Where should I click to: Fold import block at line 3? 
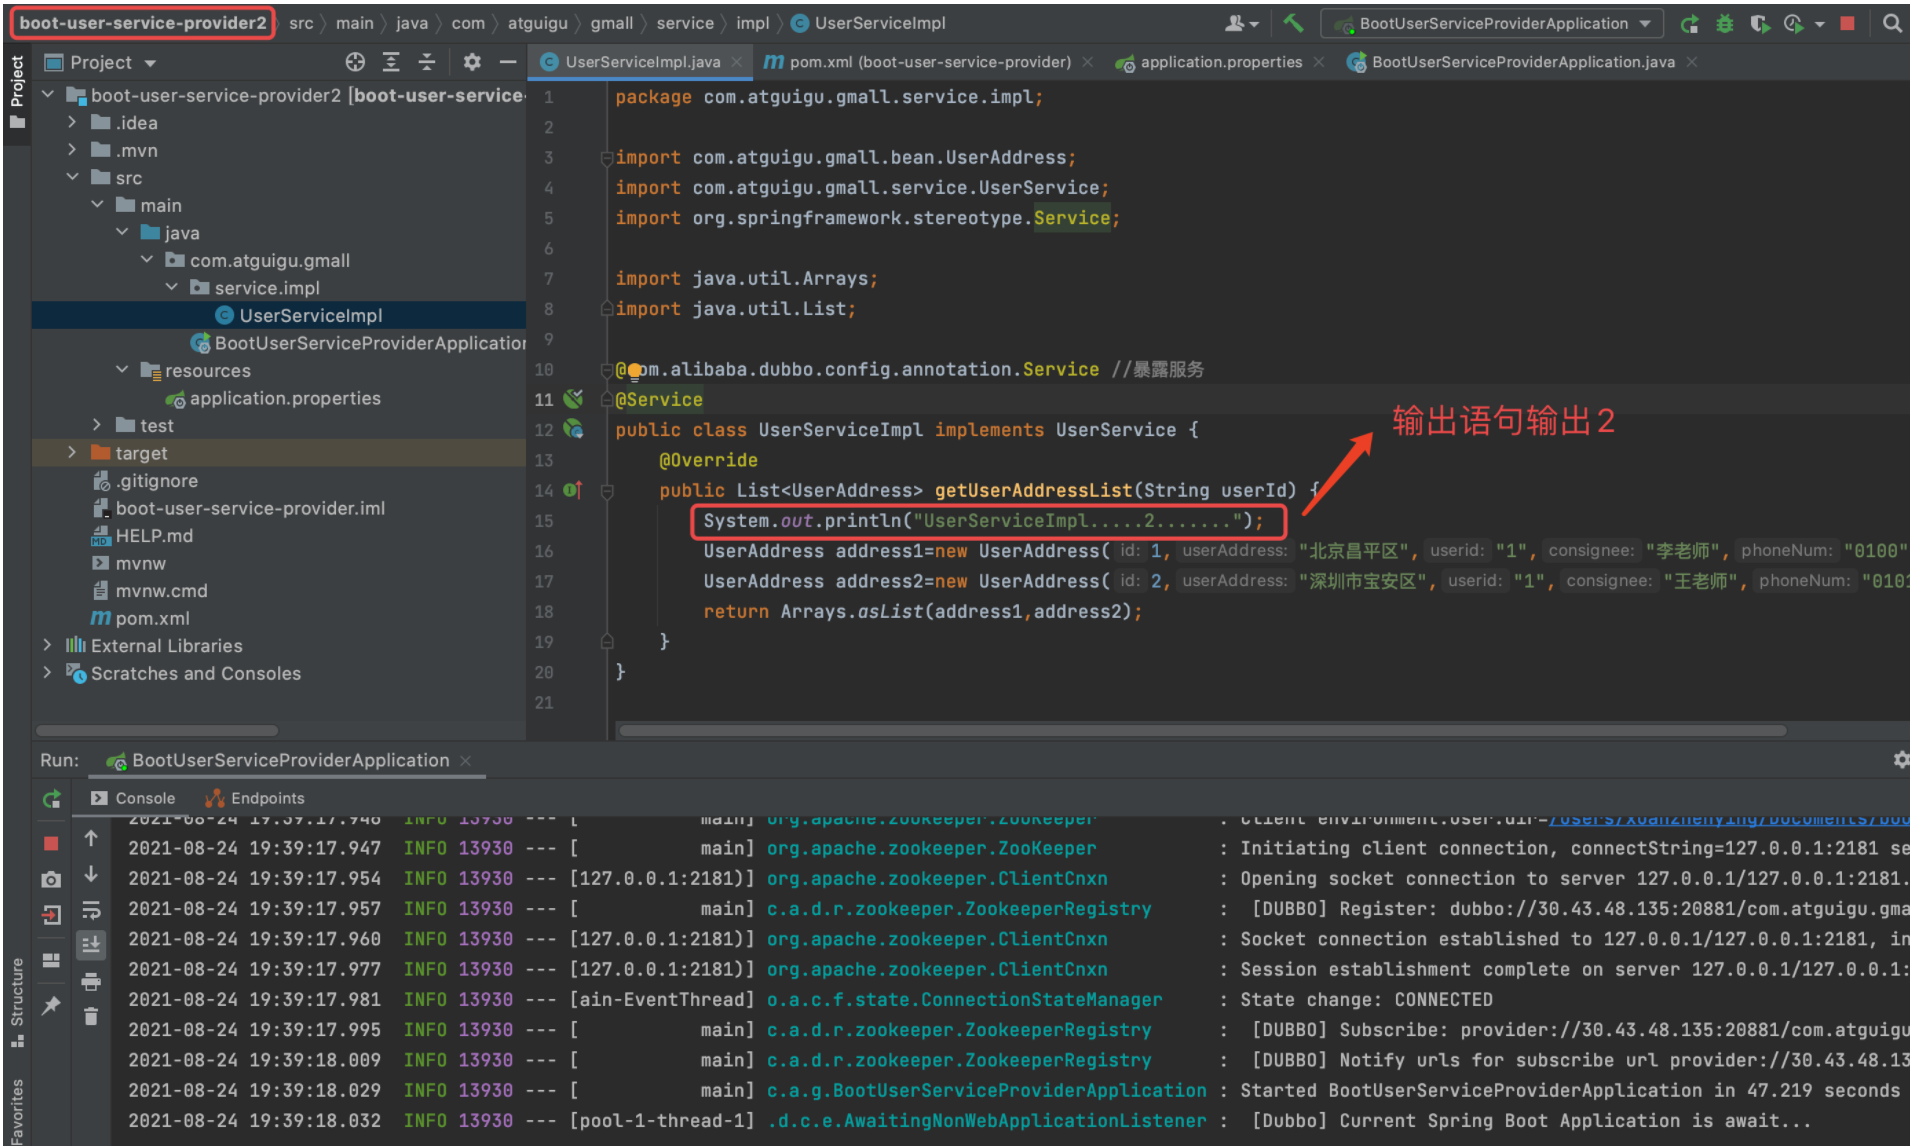606,158
